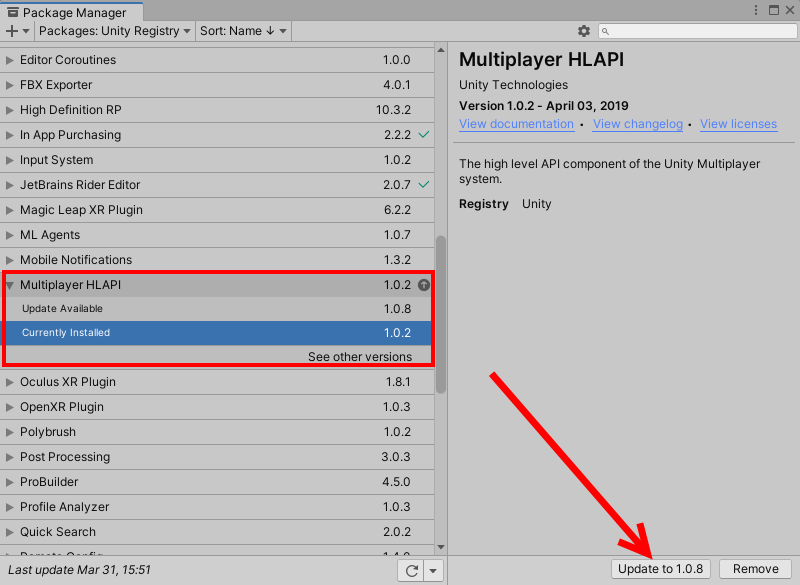Expand the Polybrush arrow

[x=9, y=431]
